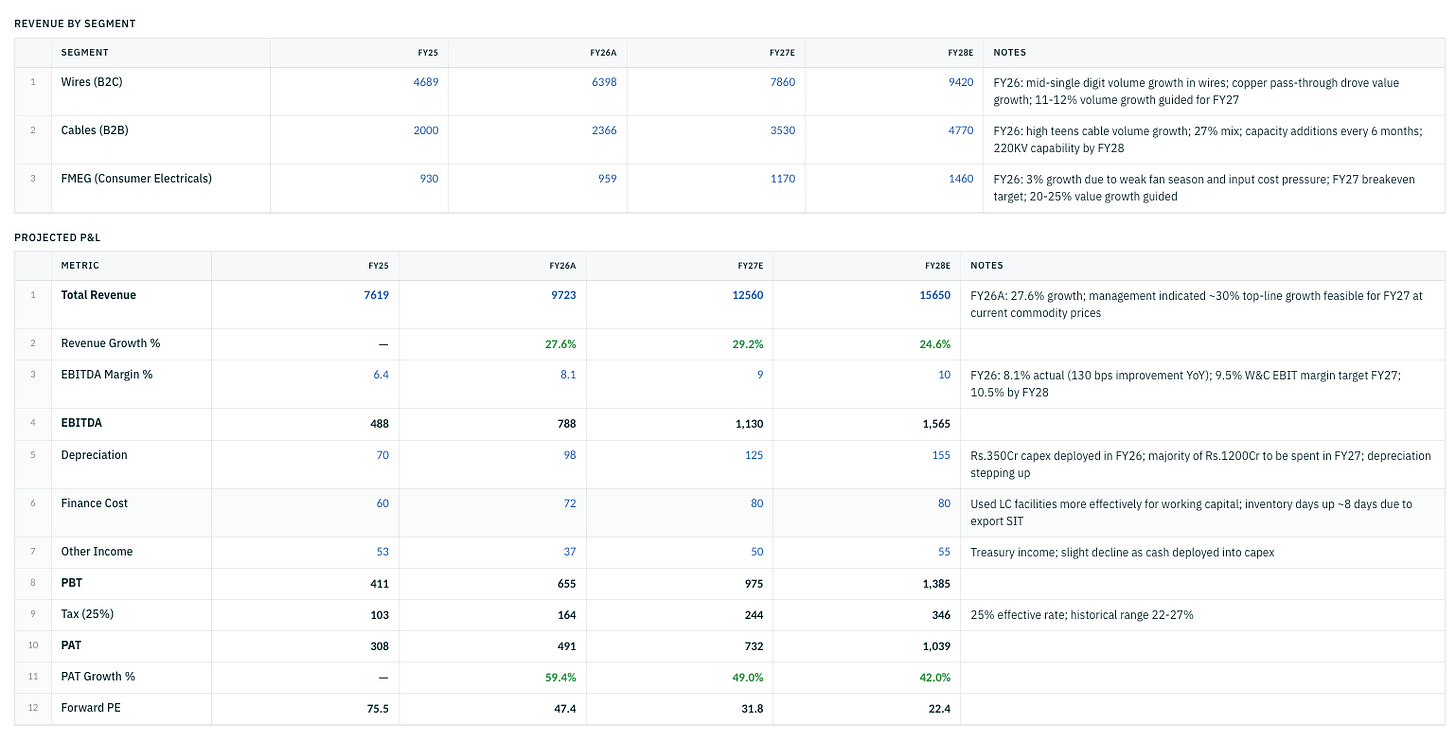The width and height of the screenshot is (1456, 738).
Task: Click Wires FY27E value 7860
Action: coord(783,82)
